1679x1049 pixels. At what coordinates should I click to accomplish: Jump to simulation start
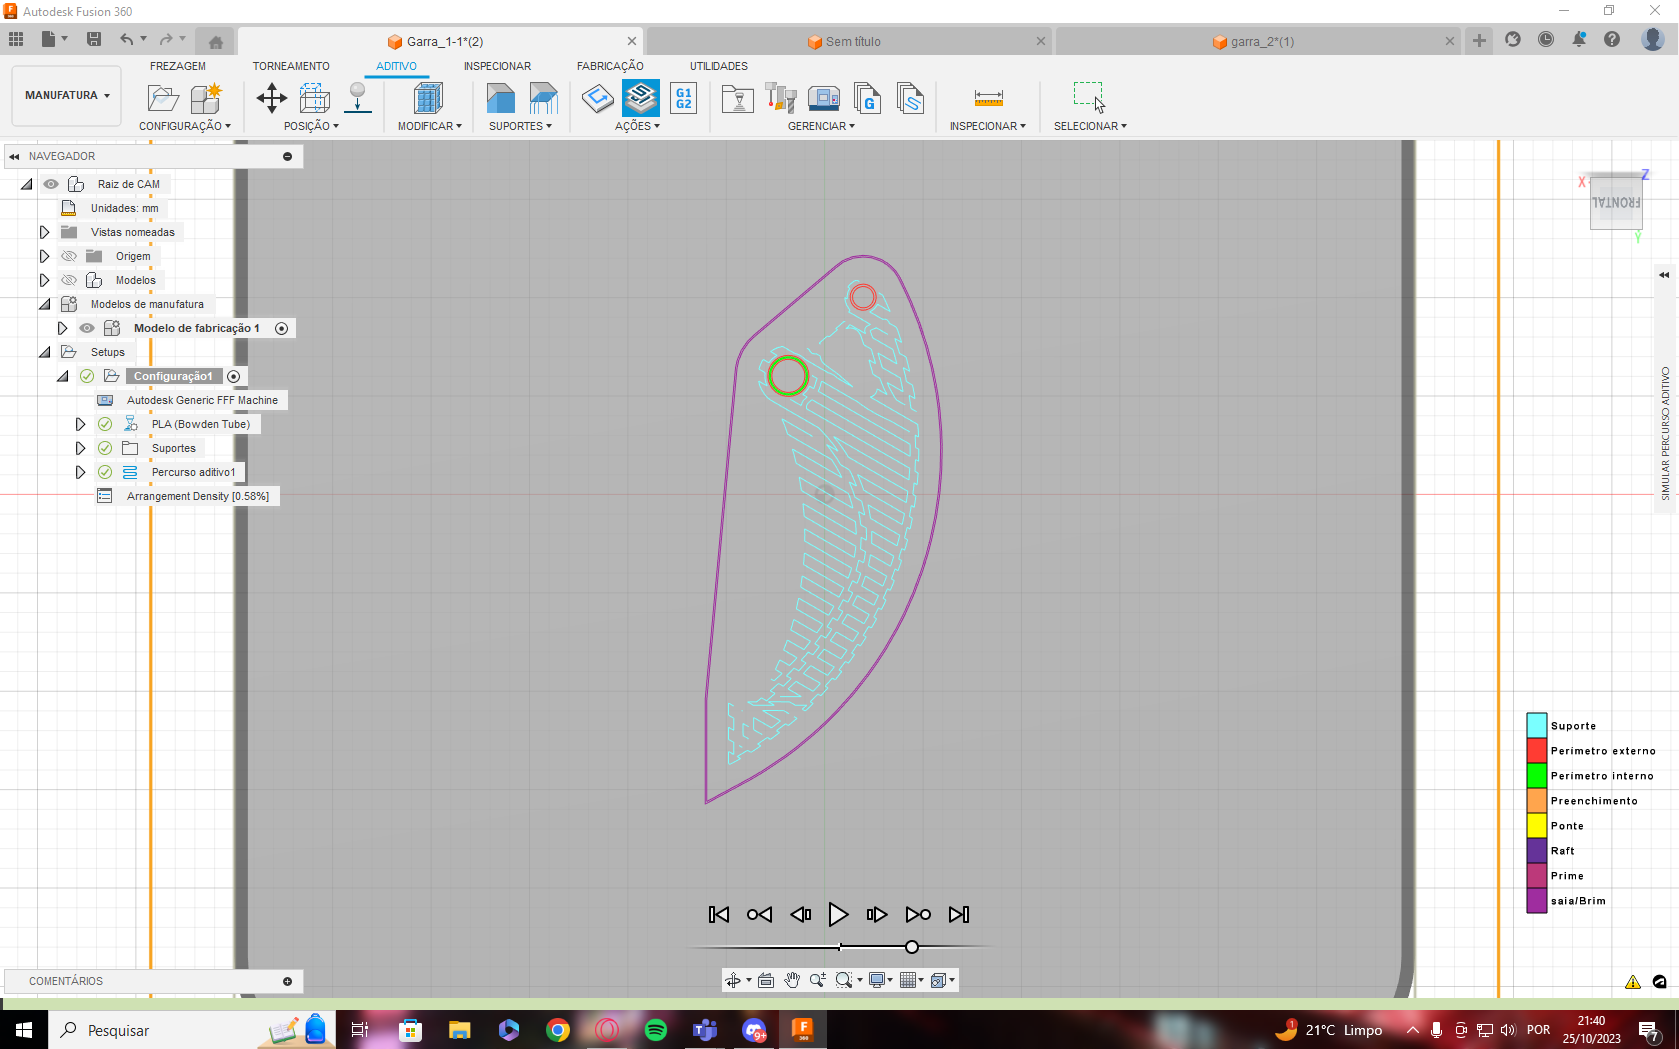(x=718, y=914)
